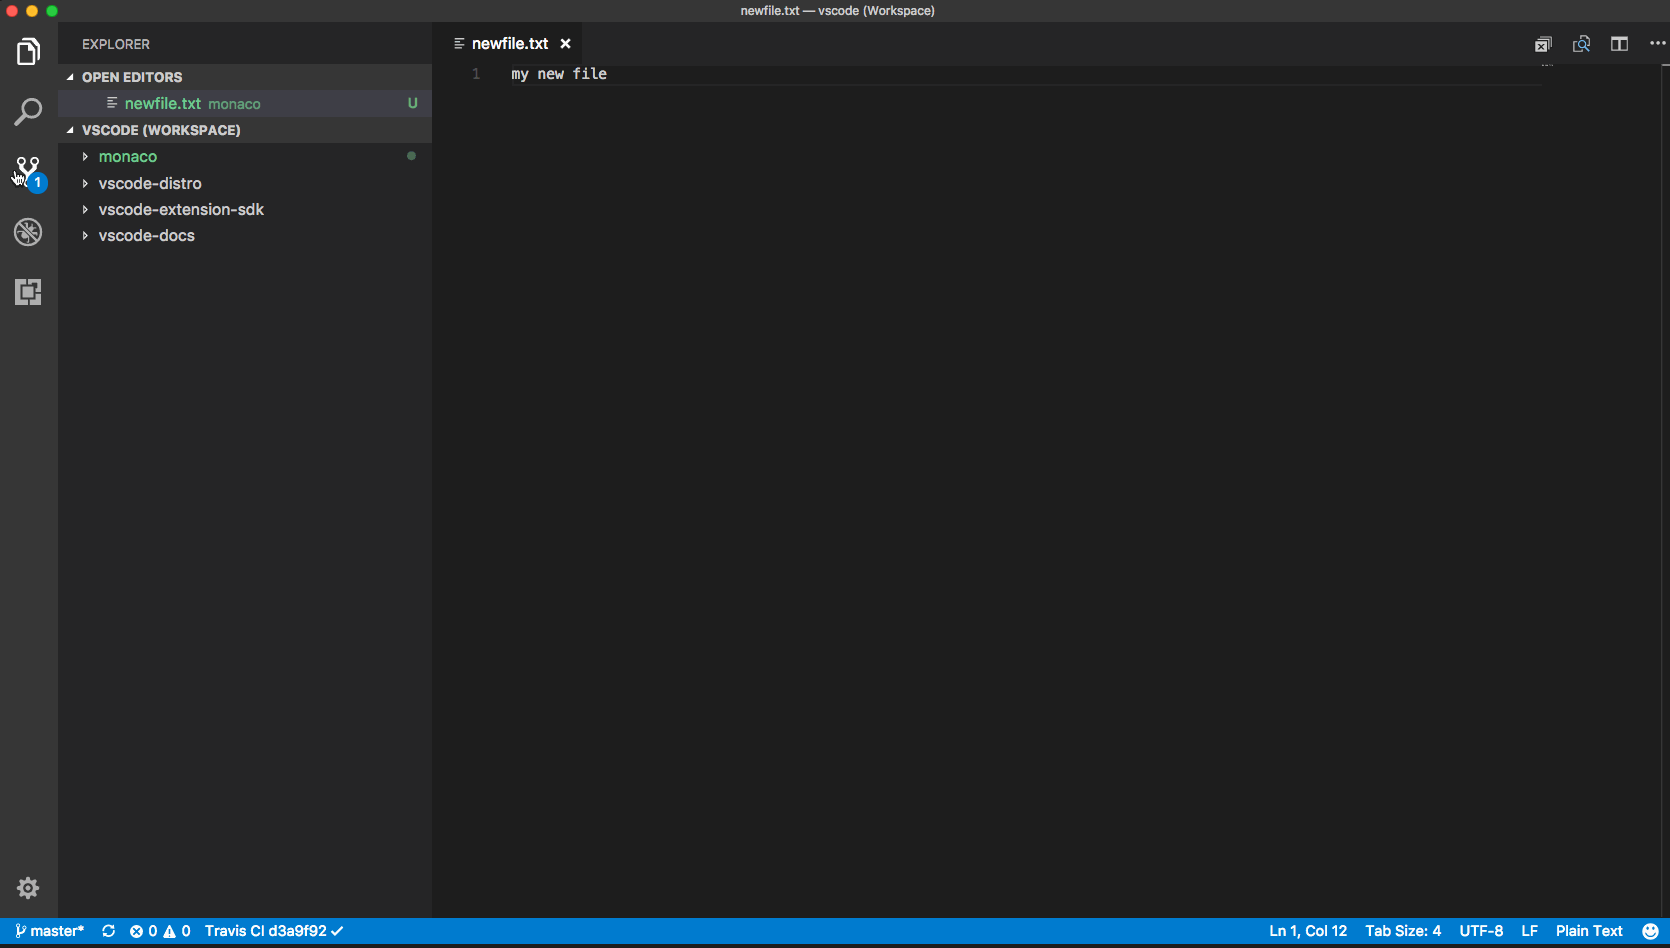This screenshot has height=948, width=1670.
Task: Click the Ln 1, Col 12 cursor position indicator
Action: [x=1307, y=931]
